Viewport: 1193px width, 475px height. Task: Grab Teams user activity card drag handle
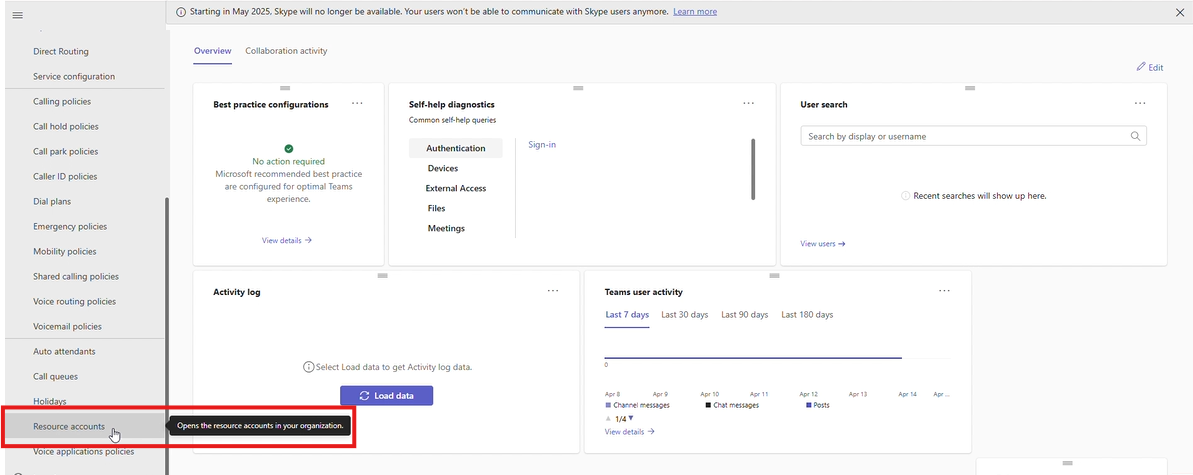click(x=775, y=275)
